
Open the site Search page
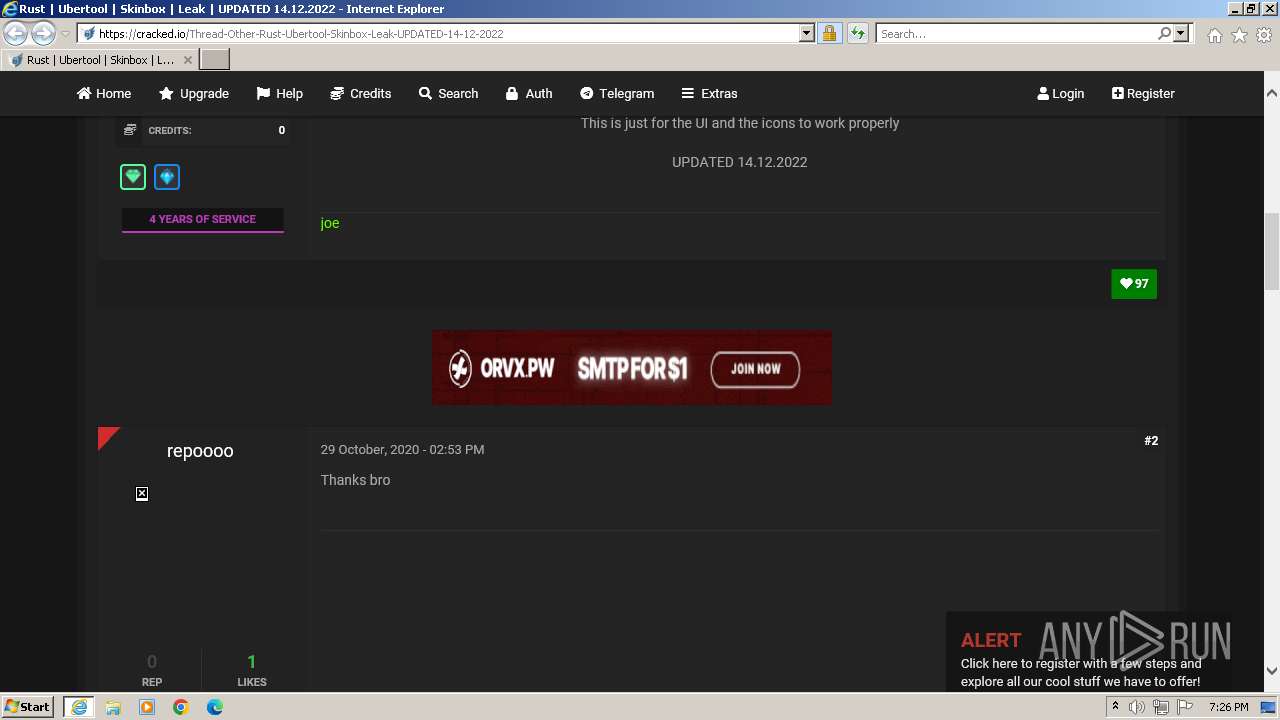click(x=448, y=93)
